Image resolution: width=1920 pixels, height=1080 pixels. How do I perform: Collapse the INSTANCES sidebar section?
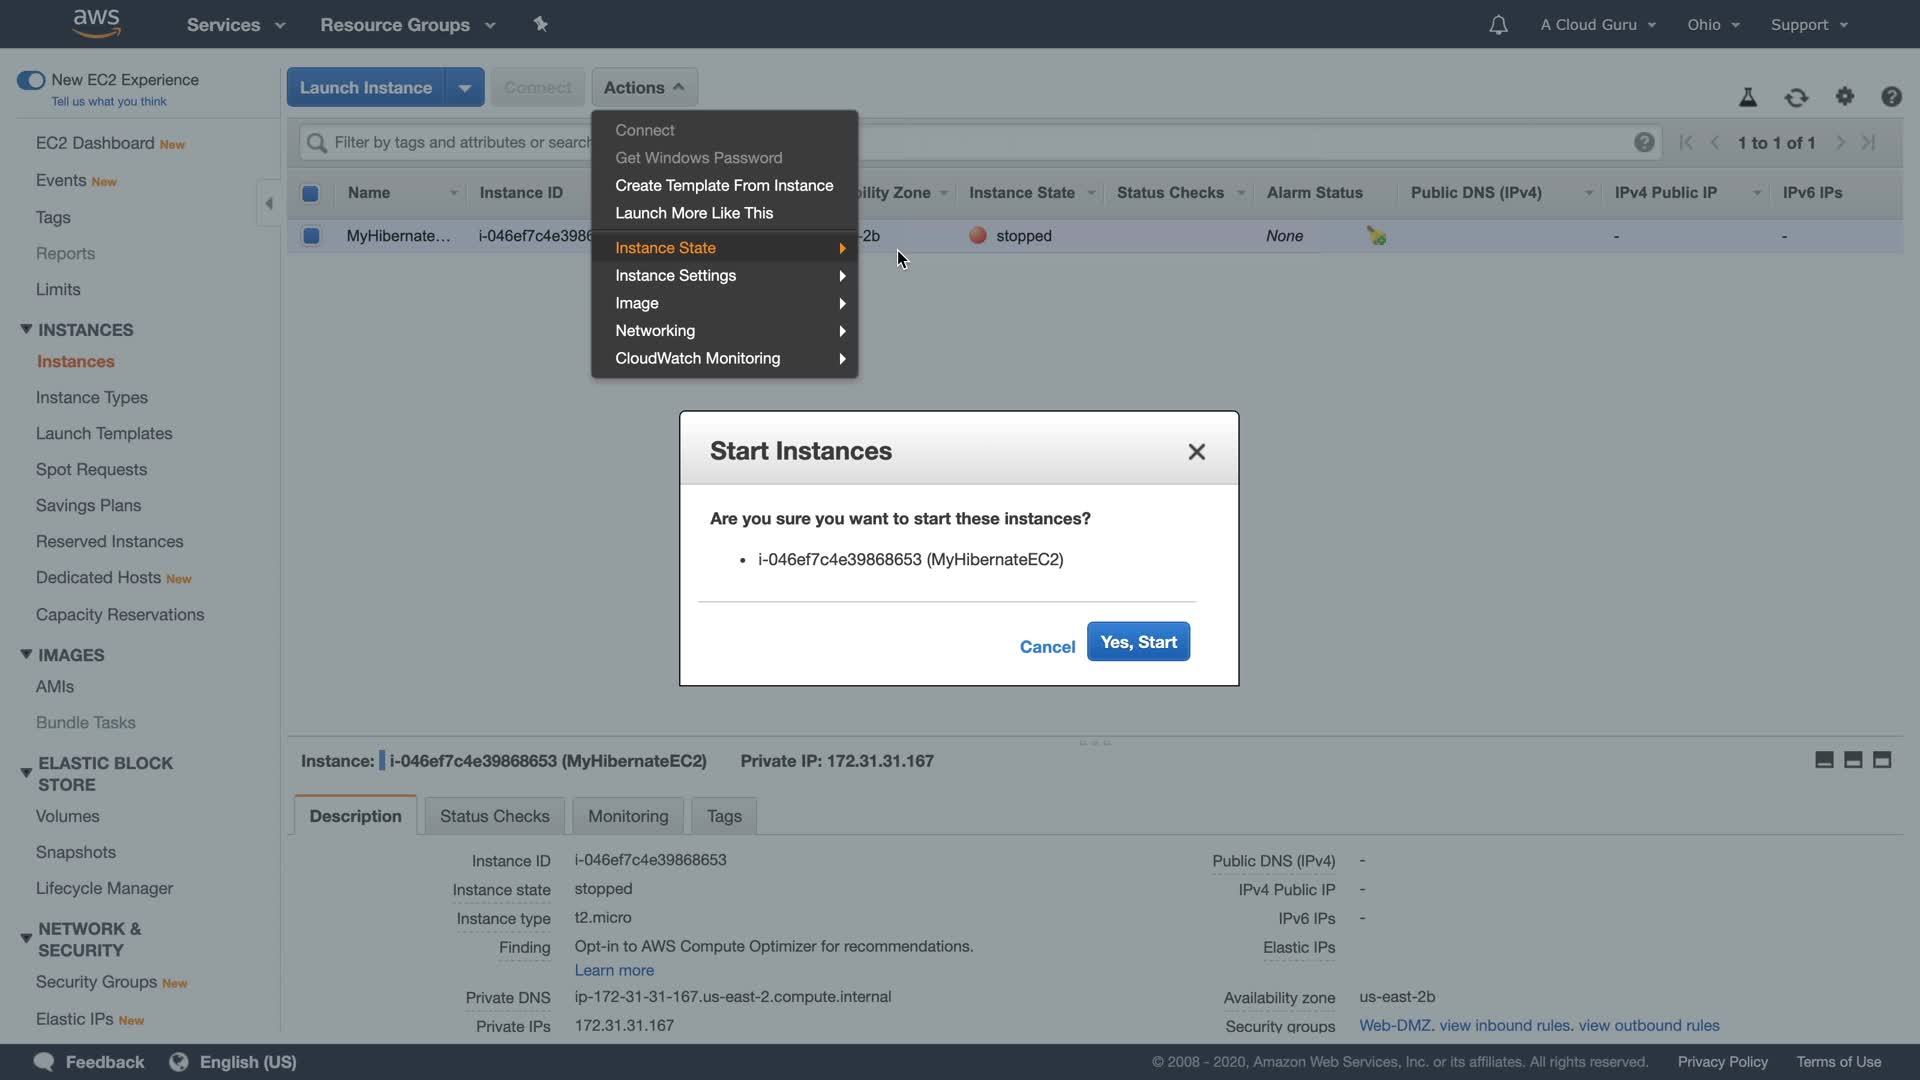(x=26, y=329)
